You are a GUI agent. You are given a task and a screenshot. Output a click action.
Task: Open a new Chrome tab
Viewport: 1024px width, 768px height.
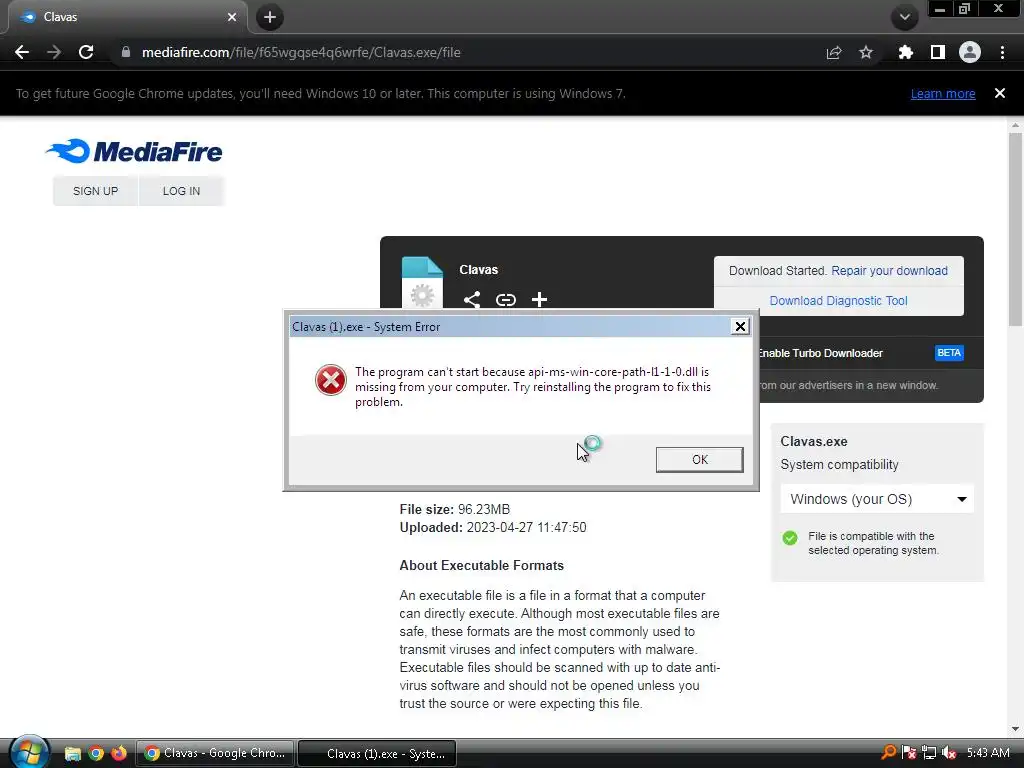pyautogui.click(x=270, y=18)
